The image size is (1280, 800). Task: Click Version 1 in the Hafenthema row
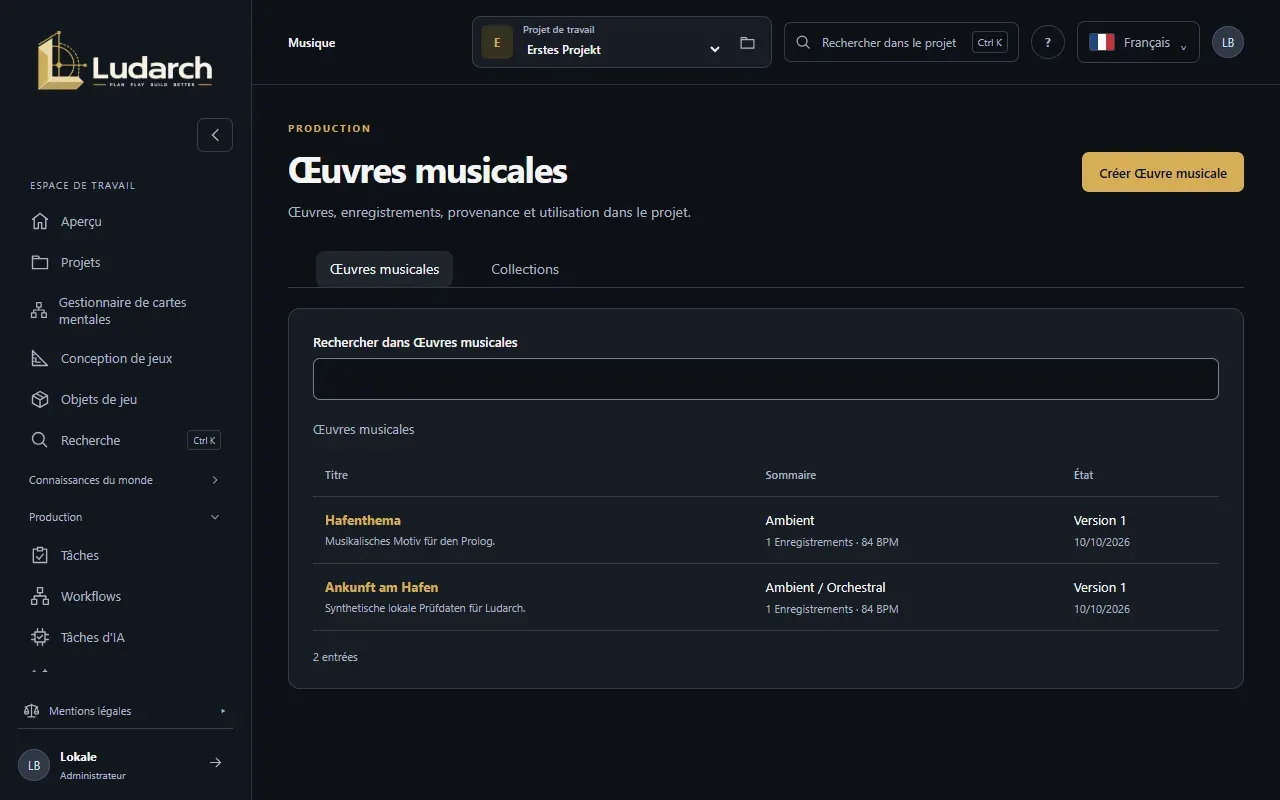(1100, 520)
